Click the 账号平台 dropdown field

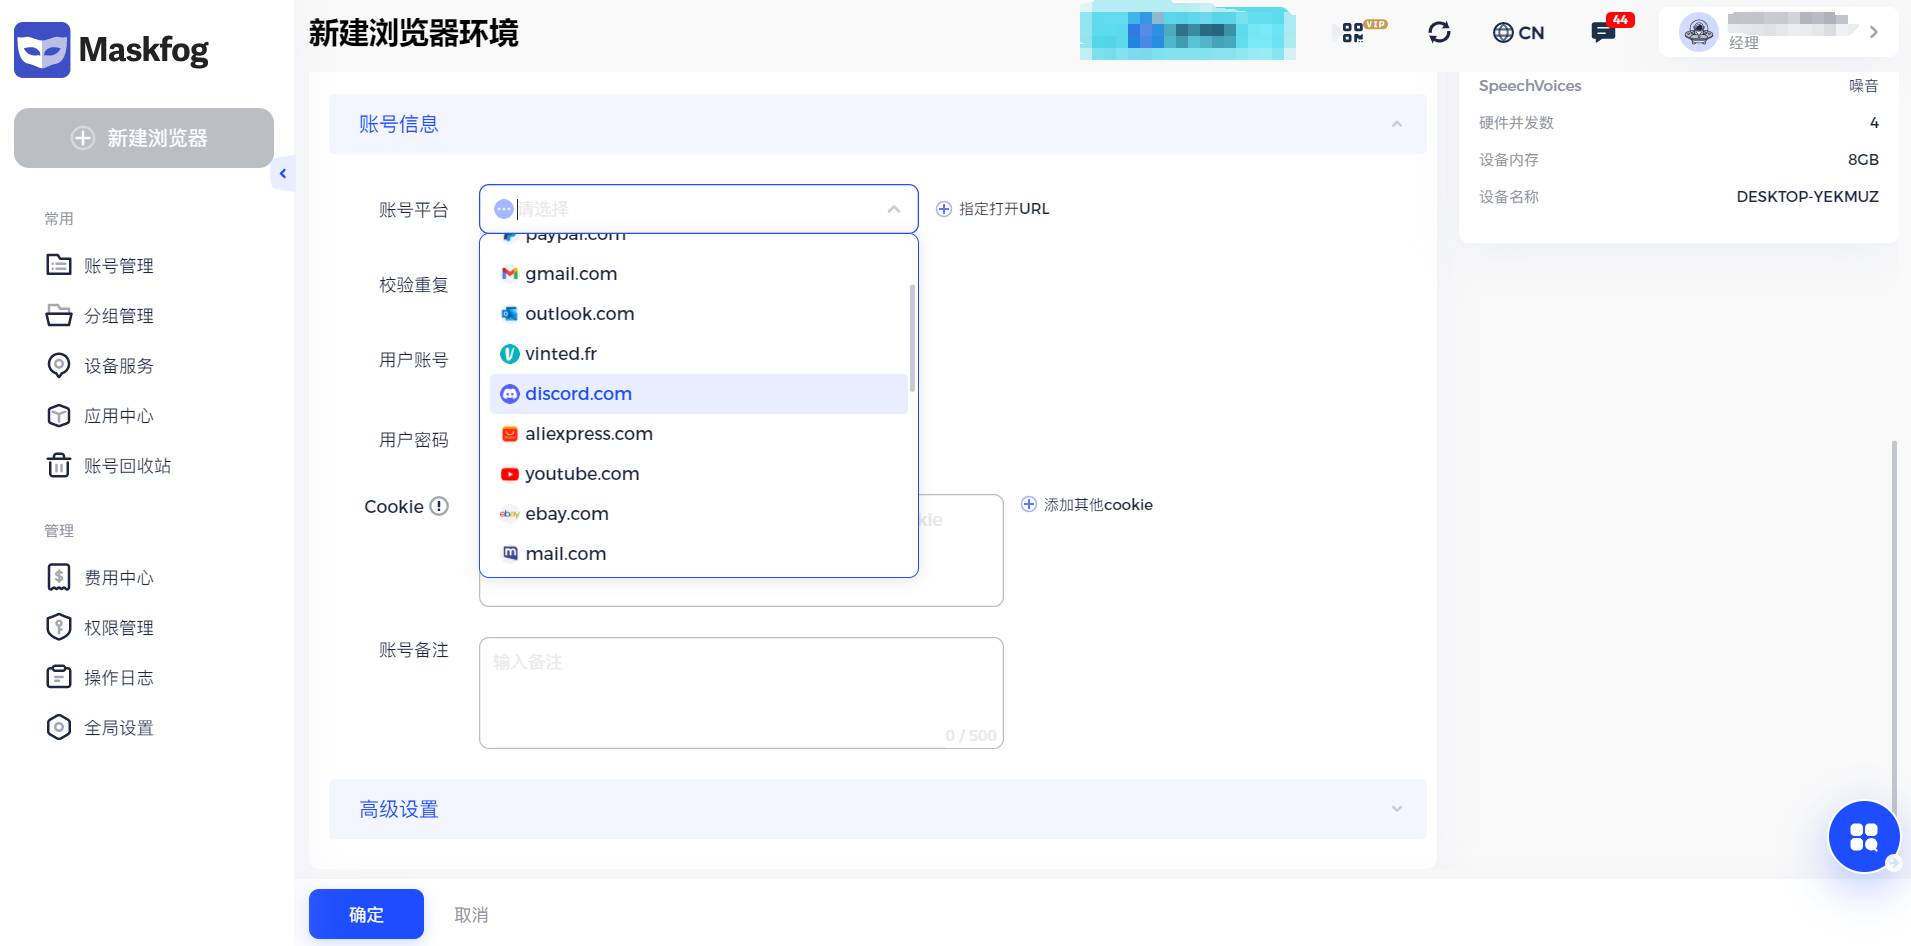click(698, 209)
